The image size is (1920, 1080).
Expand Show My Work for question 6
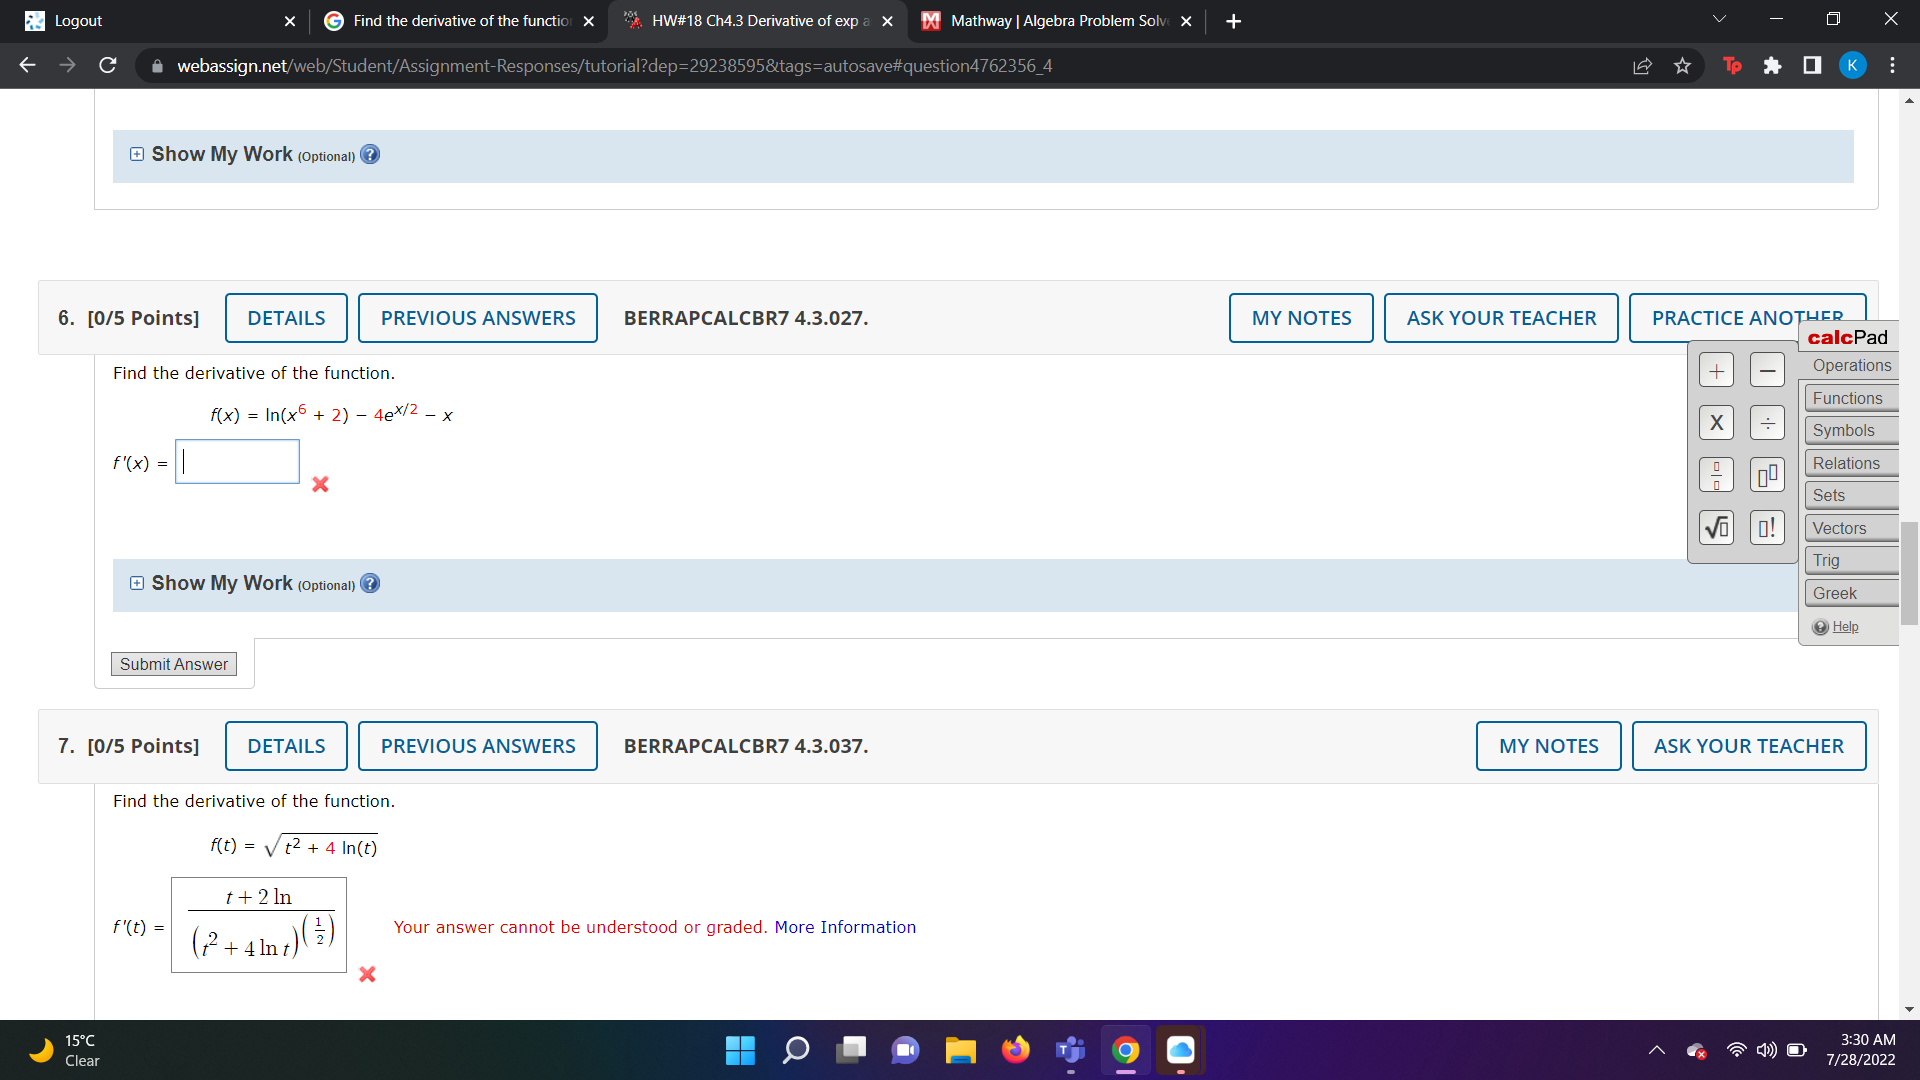click(x=137, y=583)
